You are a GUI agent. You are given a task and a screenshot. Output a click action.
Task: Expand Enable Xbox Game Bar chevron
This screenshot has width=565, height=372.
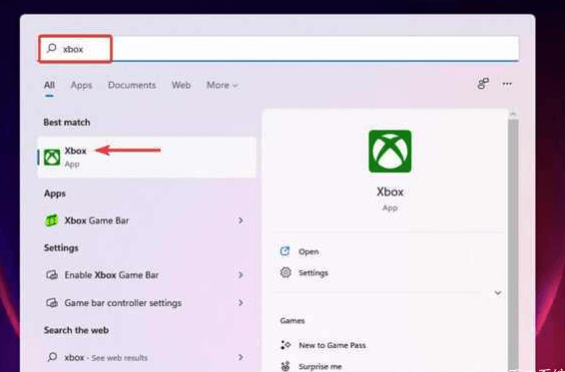tap(241, 275)
